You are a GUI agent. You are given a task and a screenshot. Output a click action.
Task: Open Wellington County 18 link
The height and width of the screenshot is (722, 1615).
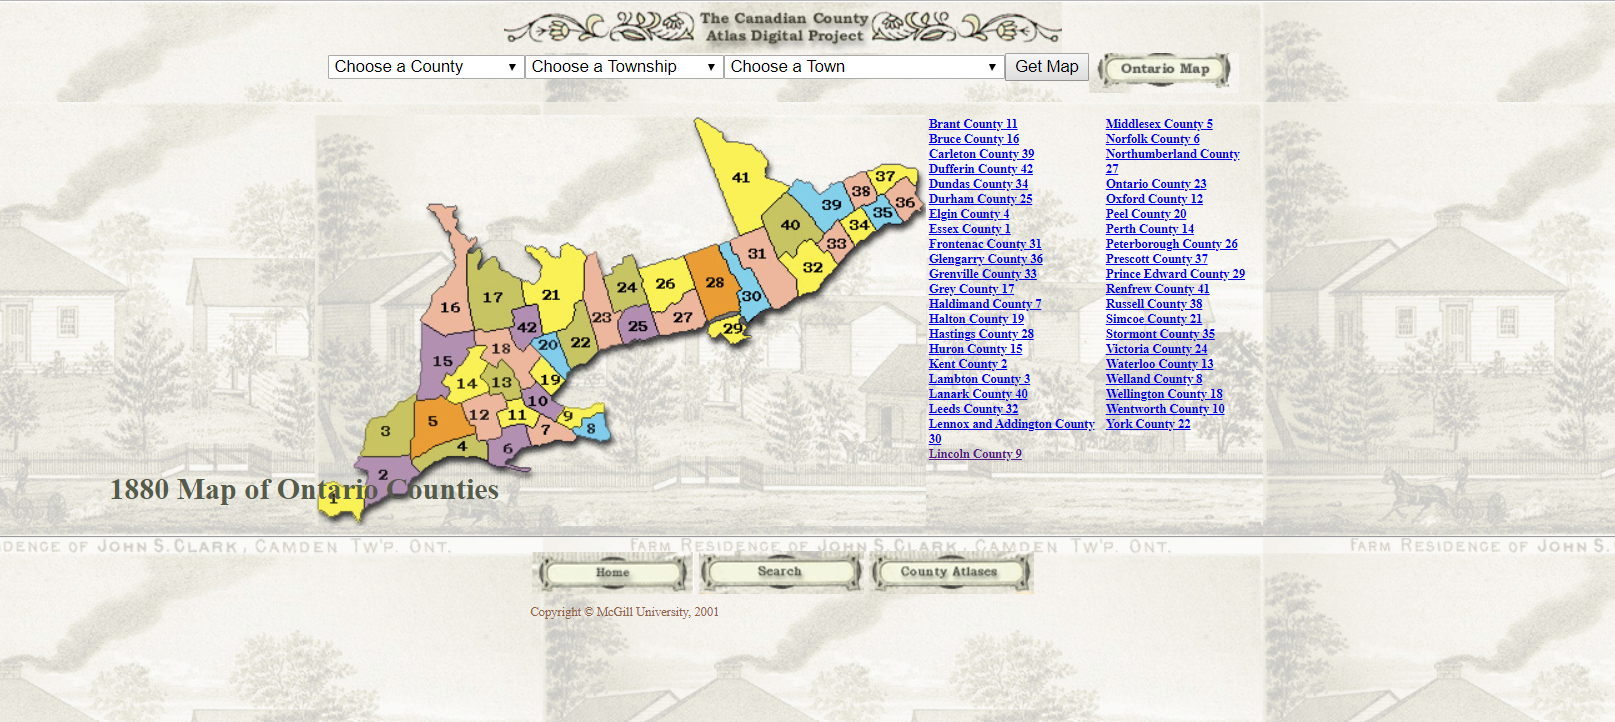tap(1164, 394)
